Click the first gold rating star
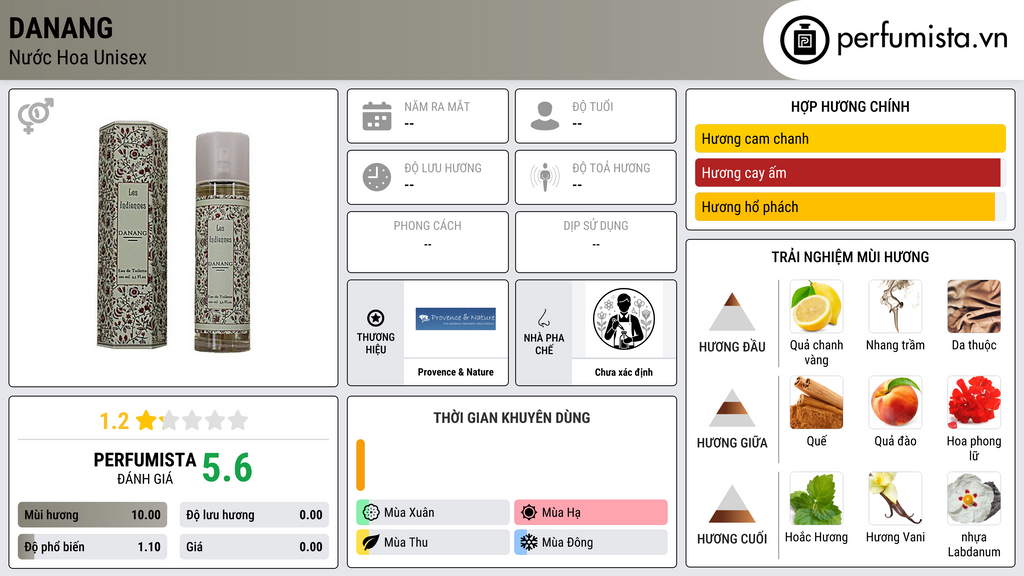Screen dimensions: 1024x576 146,420
